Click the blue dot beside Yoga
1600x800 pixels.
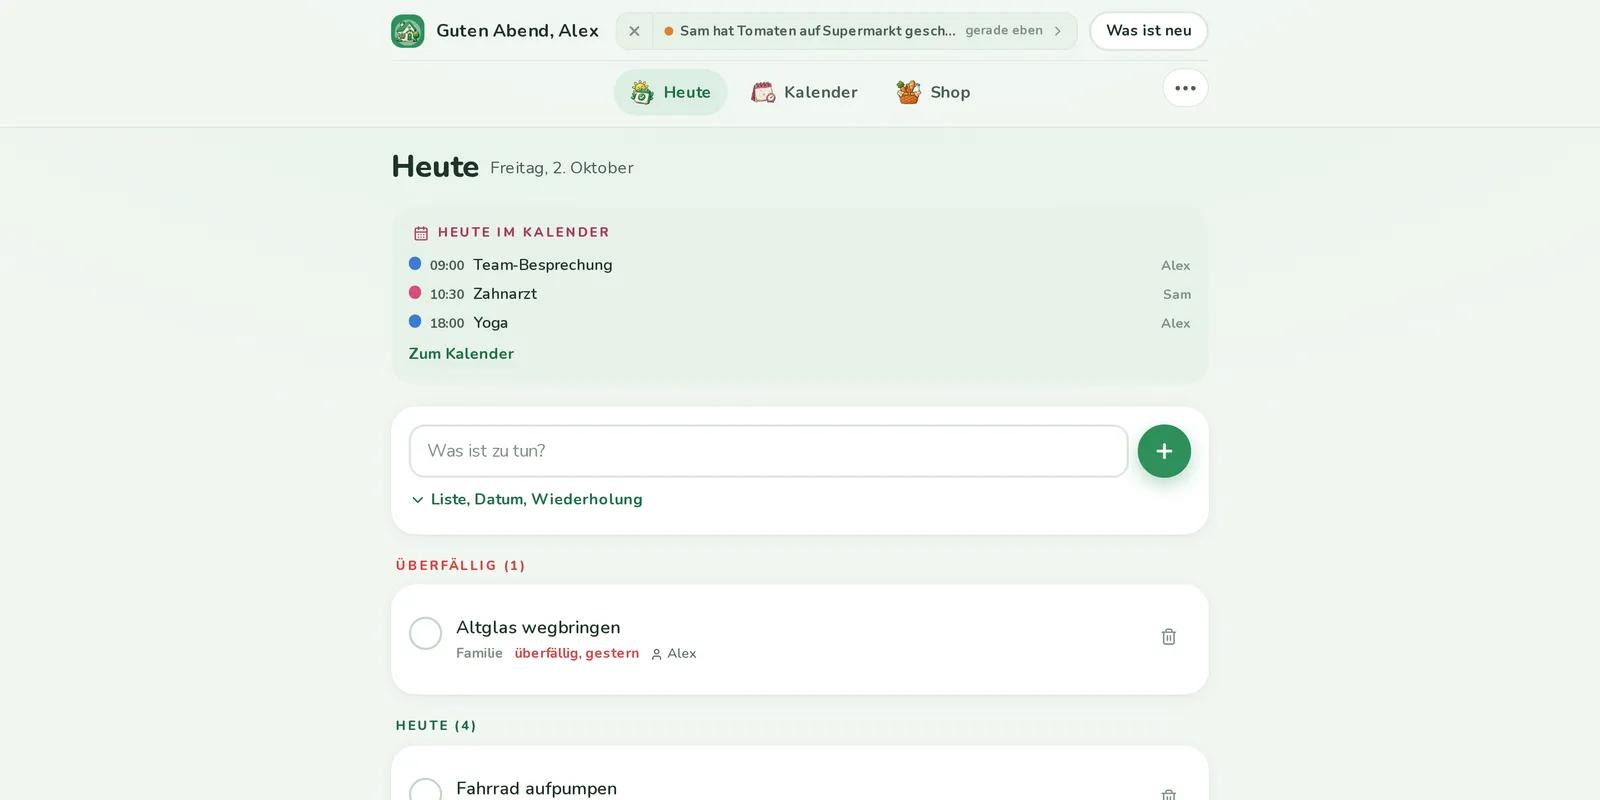click(415, 322)
